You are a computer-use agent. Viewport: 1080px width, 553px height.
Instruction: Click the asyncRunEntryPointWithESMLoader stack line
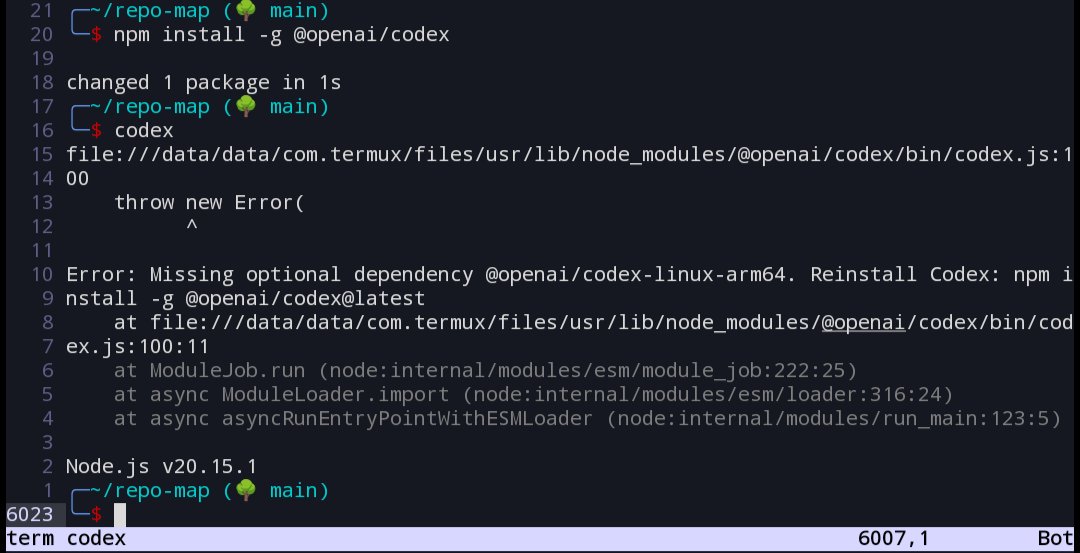pyautogui.click(x=588, y=418)
